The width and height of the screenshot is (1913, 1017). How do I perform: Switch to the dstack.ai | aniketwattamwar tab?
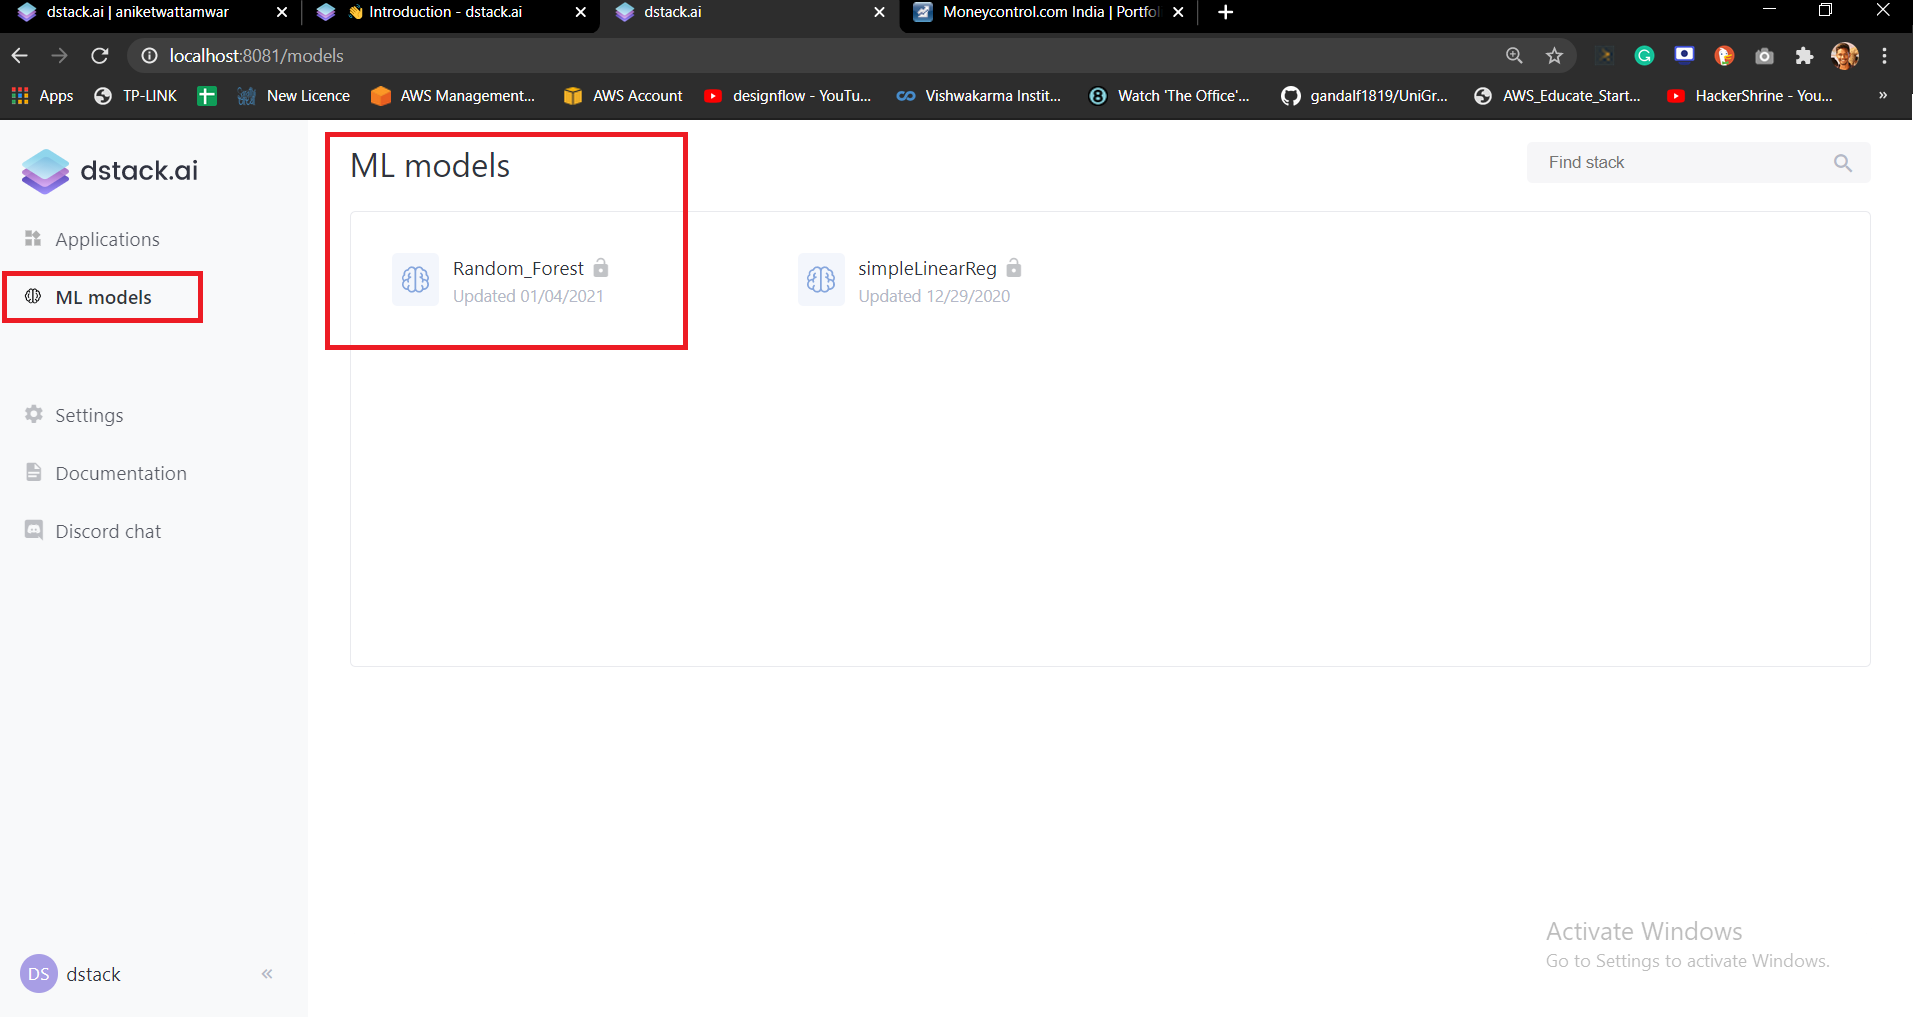(151, 13)
